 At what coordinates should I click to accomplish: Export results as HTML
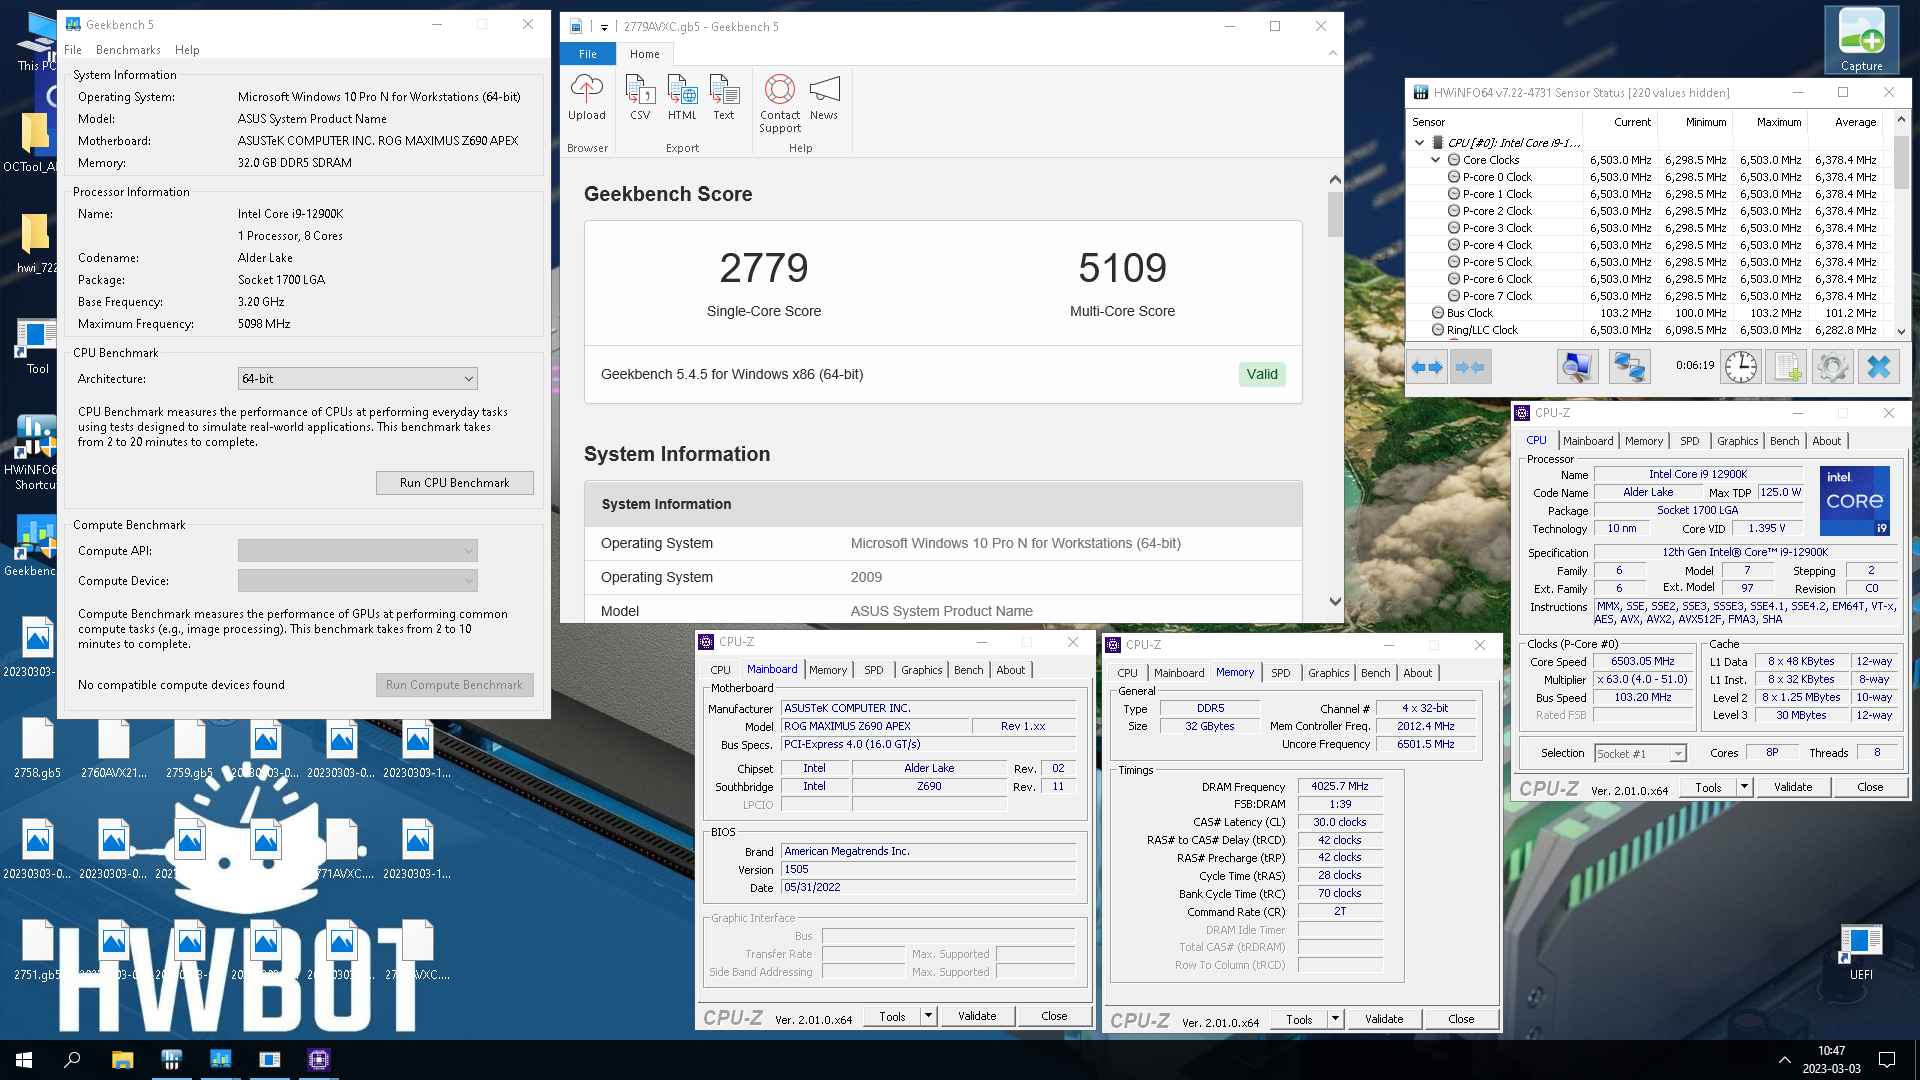click(682, 97)
